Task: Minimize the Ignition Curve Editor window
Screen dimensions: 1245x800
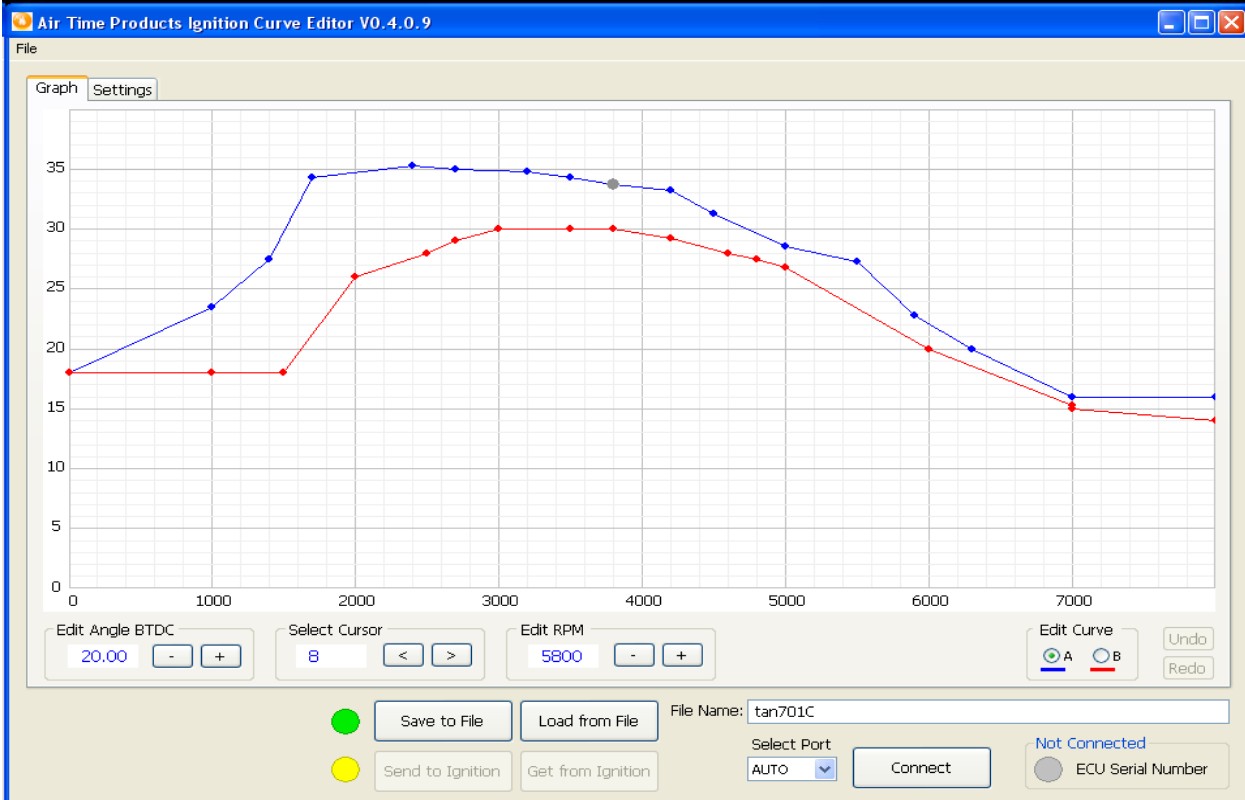Action: point(1173,22)
